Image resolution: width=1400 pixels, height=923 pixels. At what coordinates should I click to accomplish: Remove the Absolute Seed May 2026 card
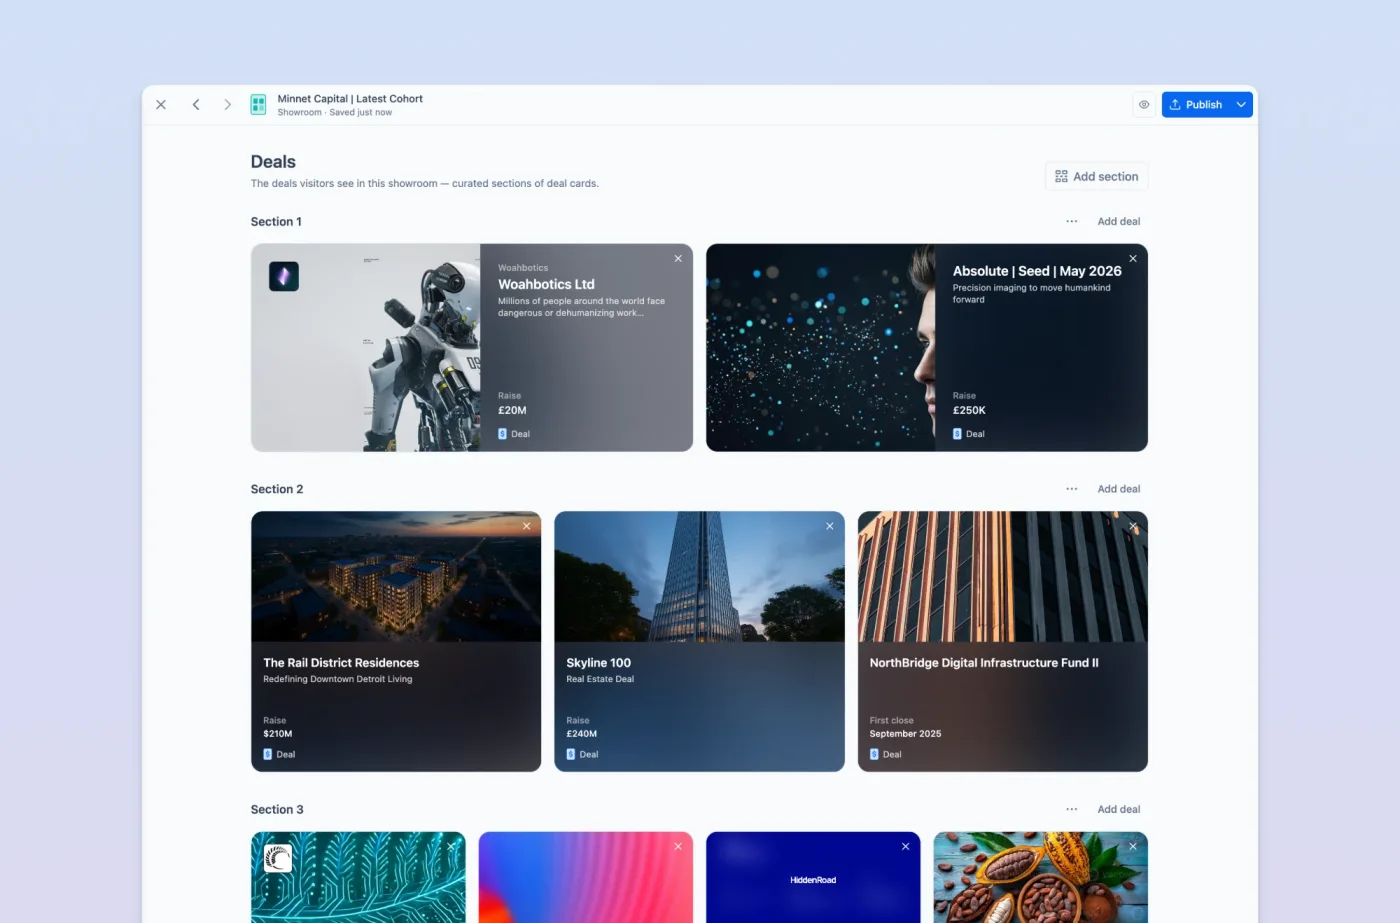1133,258
